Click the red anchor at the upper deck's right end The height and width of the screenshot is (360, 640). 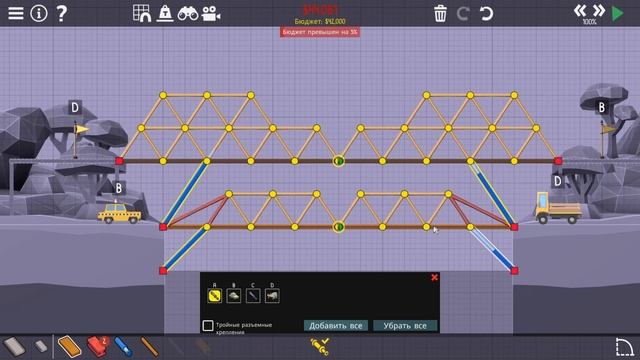(558, 161)
